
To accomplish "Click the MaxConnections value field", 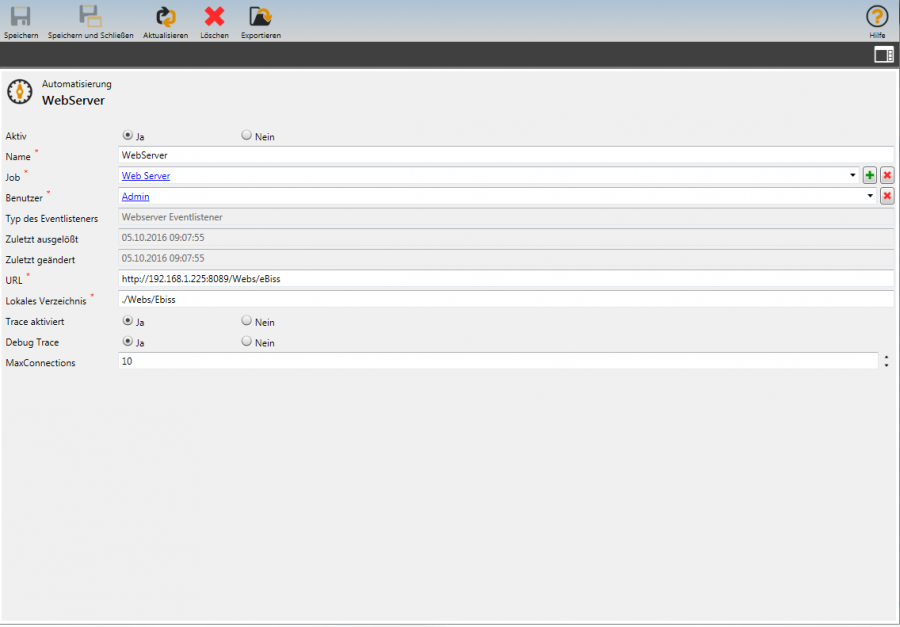I will [498, 361].
